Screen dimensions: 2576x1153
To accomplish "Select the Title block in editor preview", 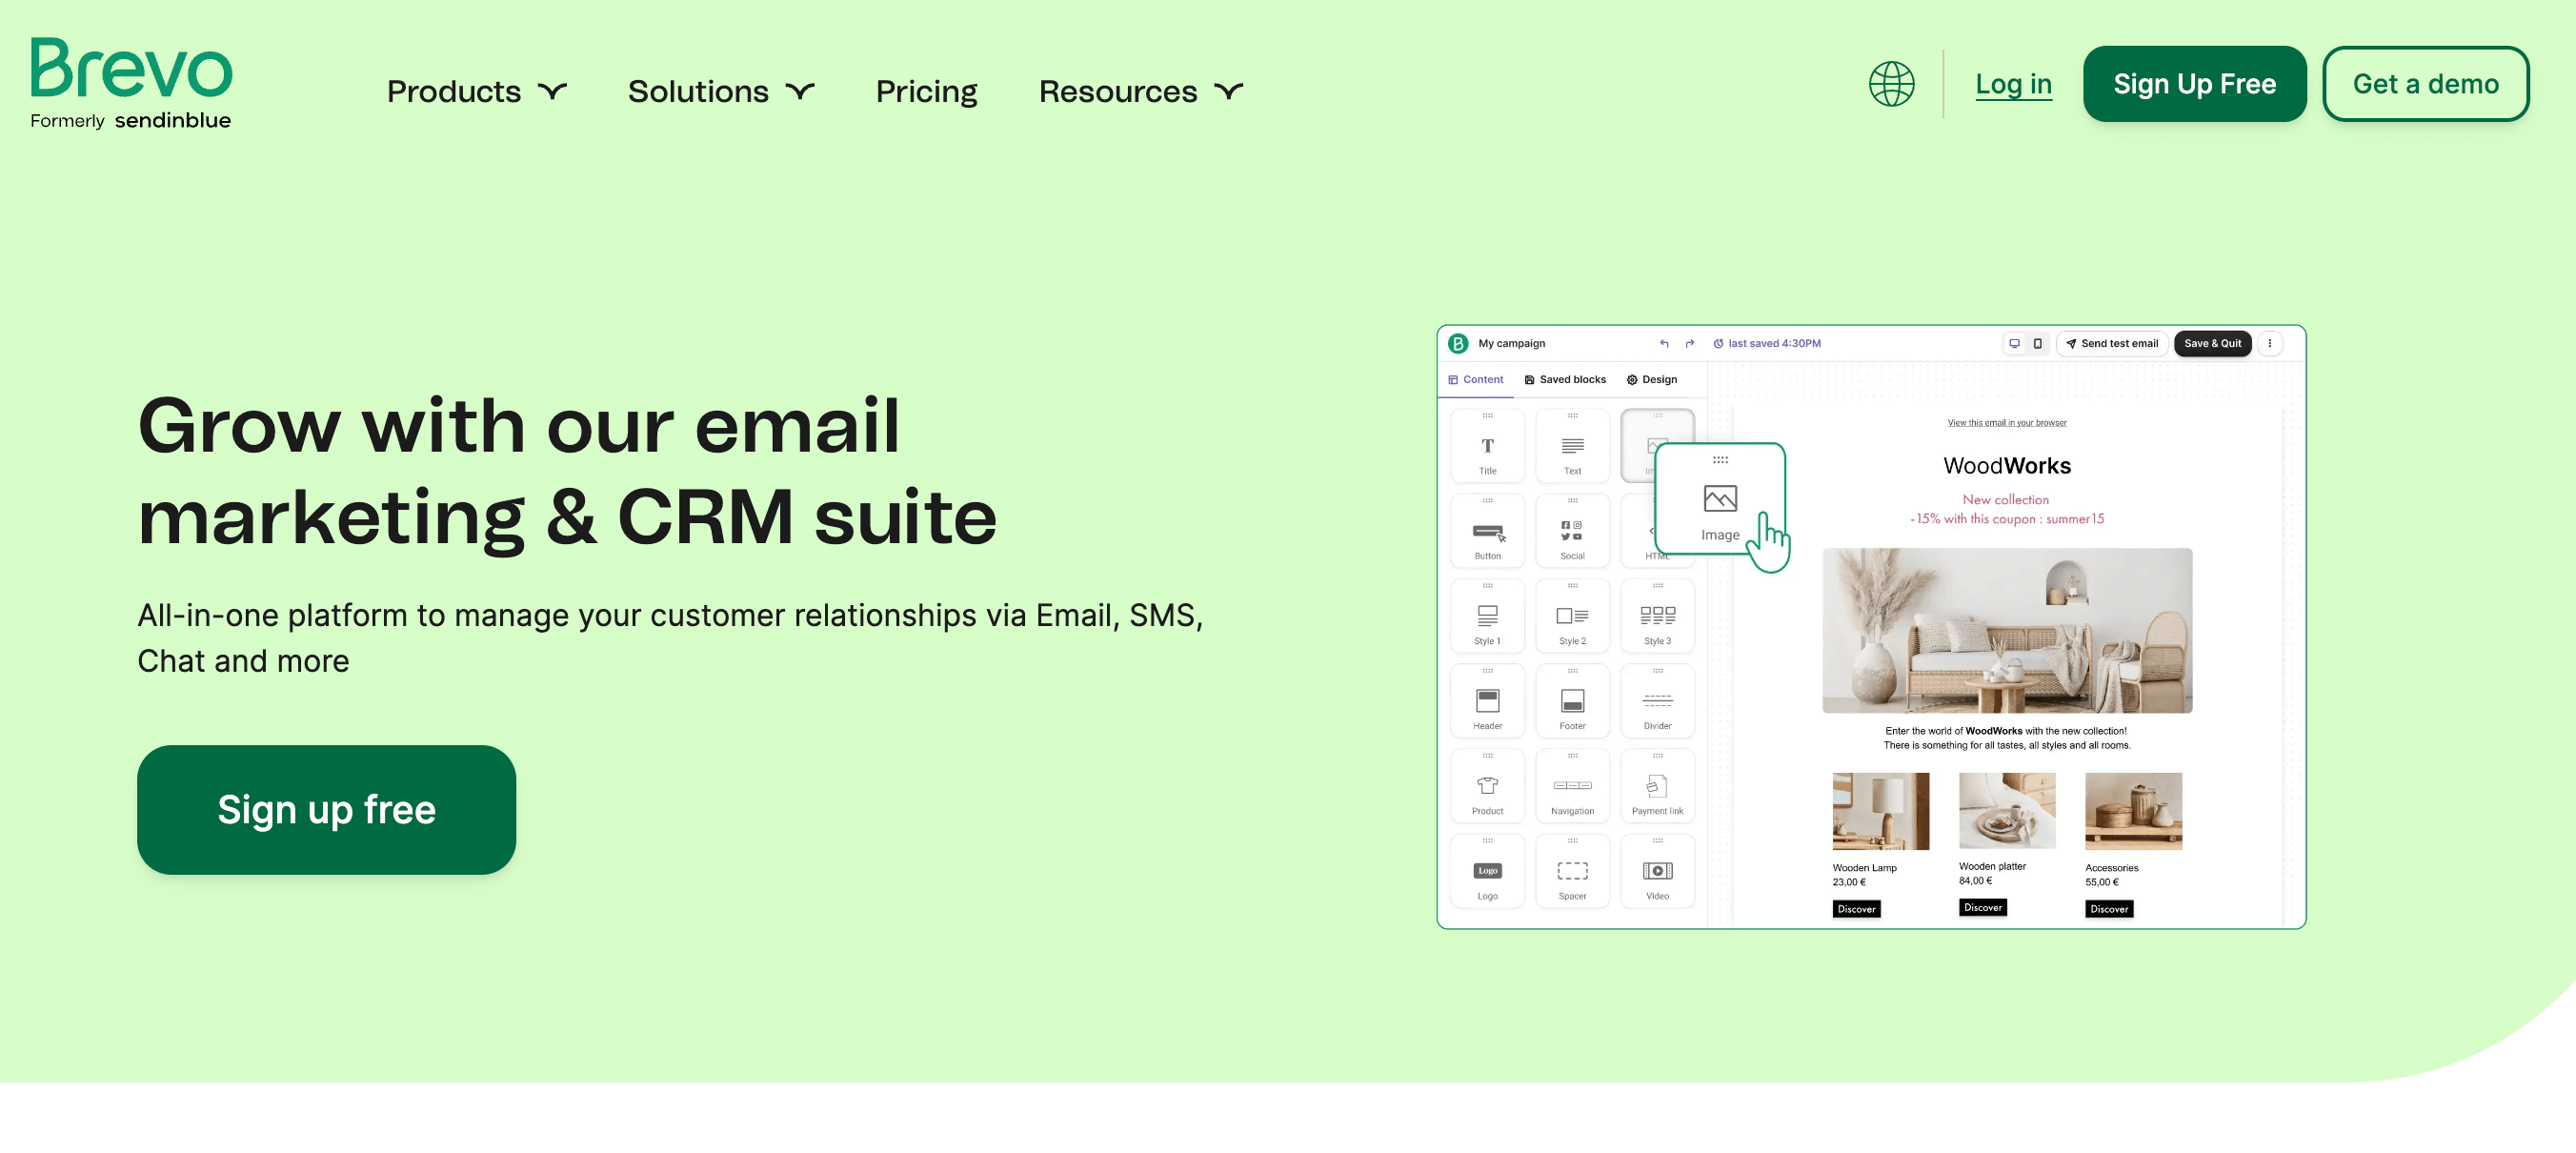I will pyautogui.click(x=1487, y=446).
